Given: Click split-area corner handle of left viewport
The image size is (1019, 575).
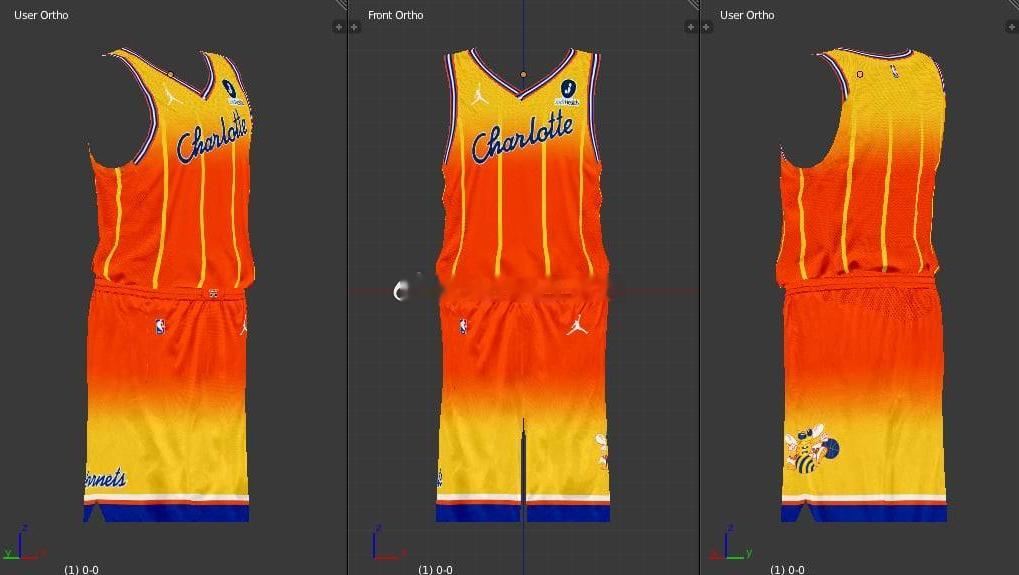Looking at the screenshot, I should (341, 5).
